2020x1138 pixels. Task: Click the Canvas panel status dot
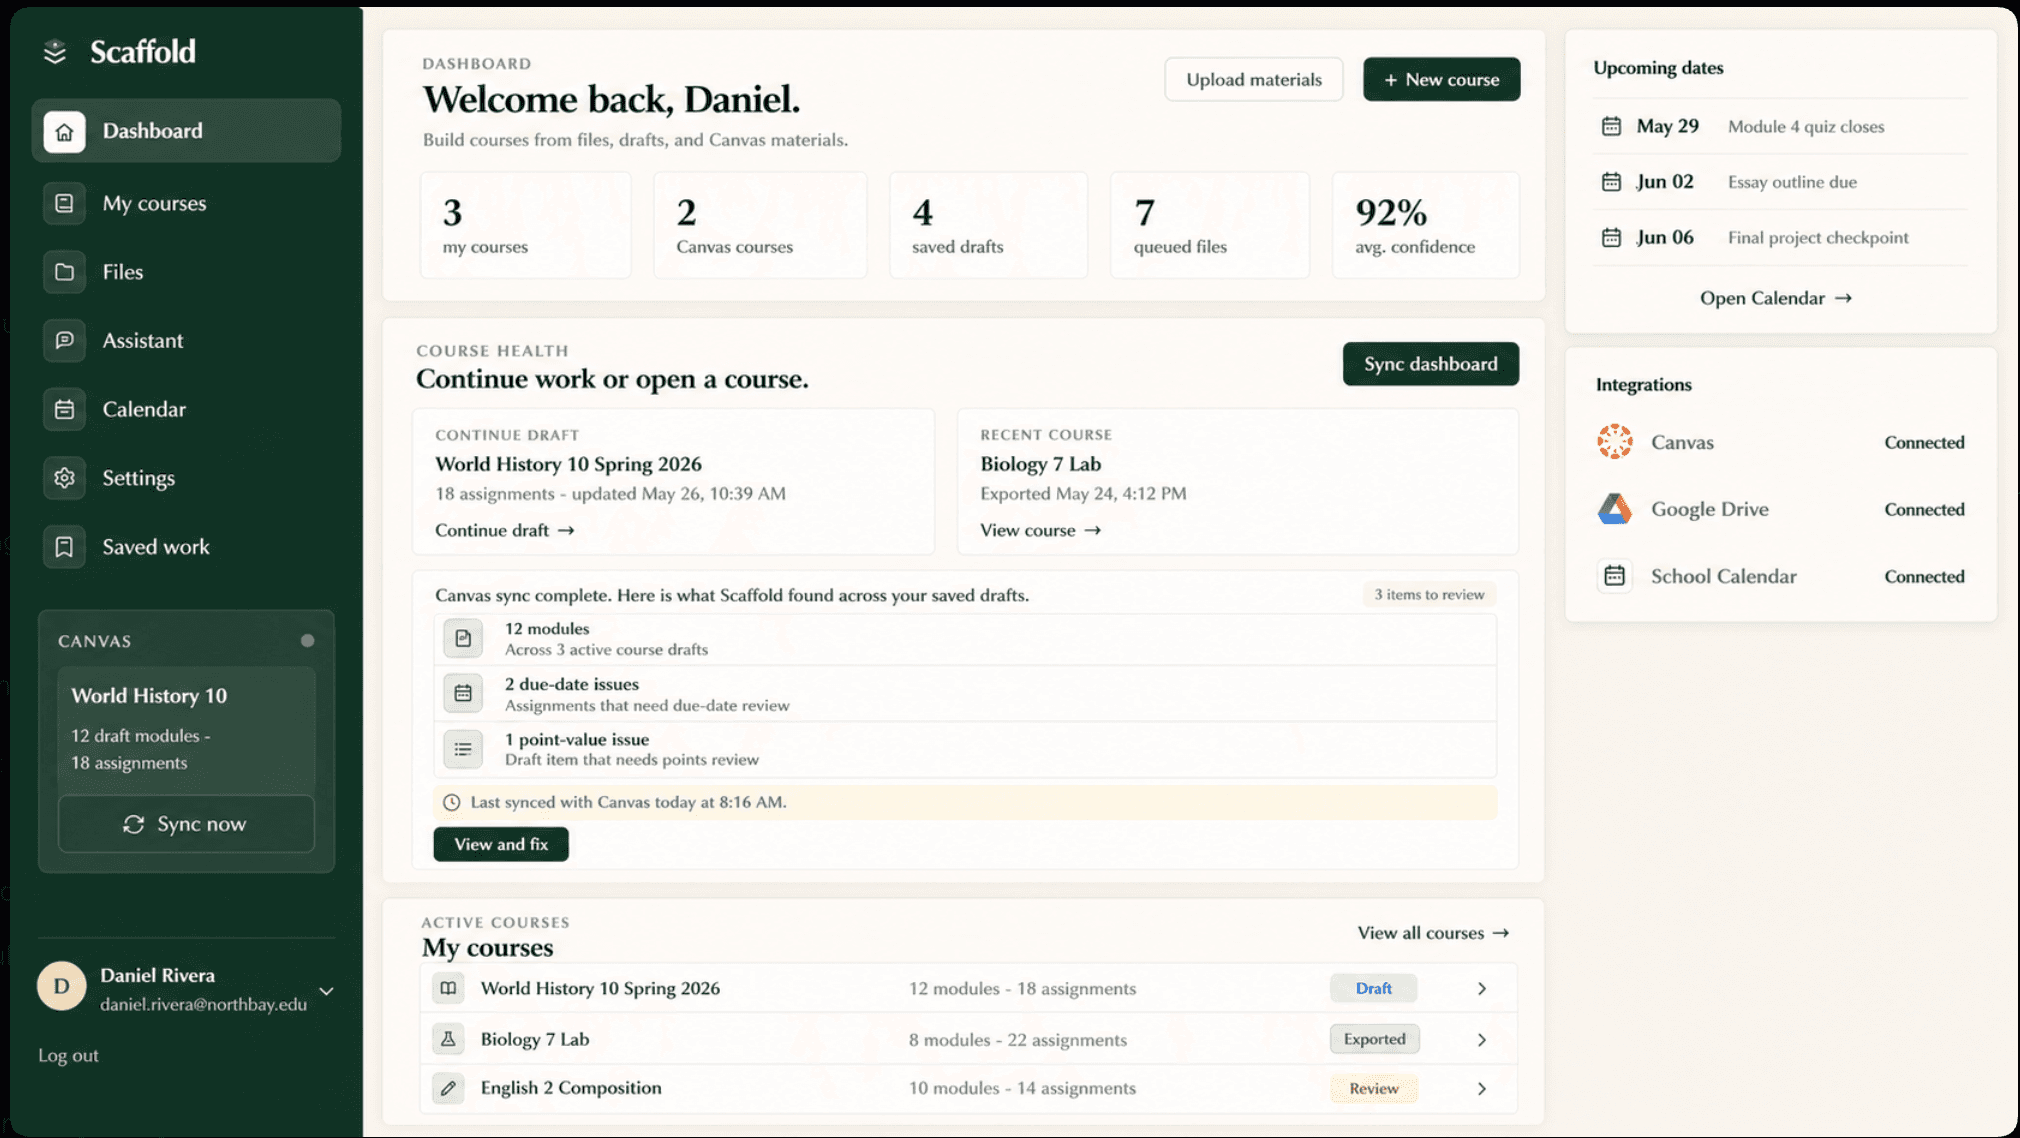tap(307, 641)
